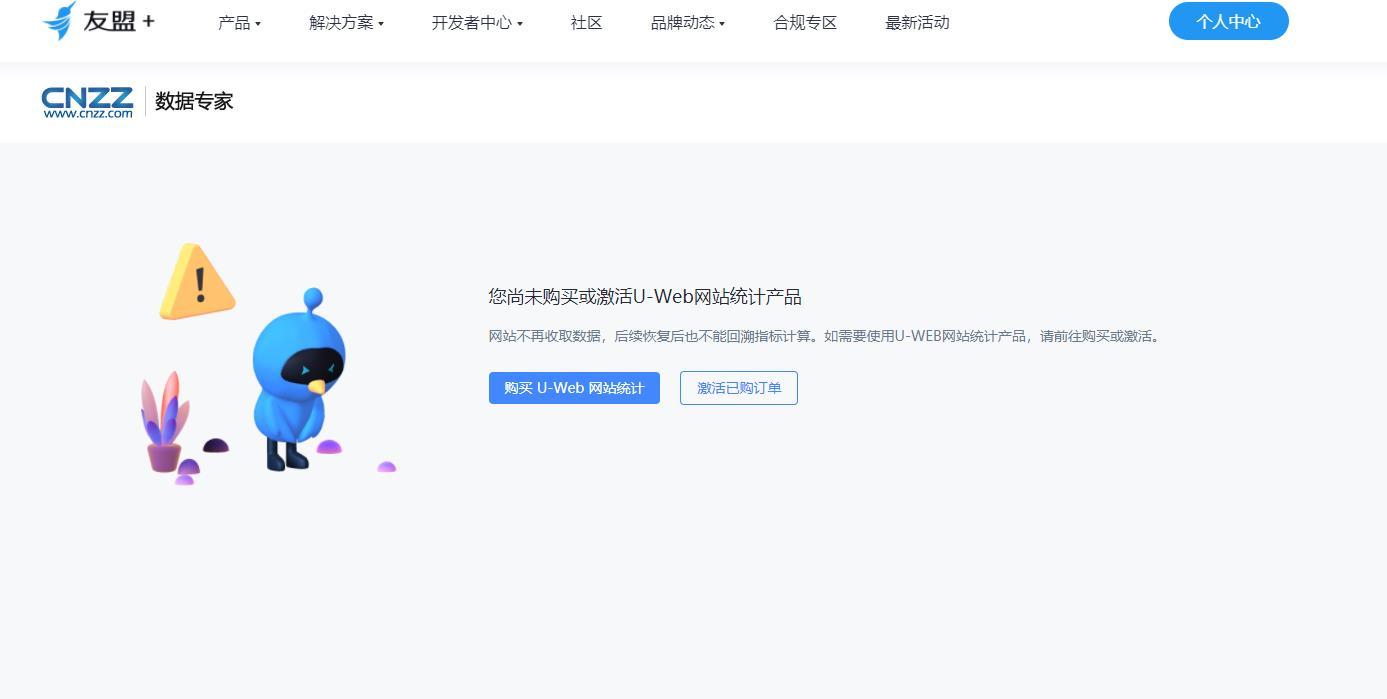
Task: Open the 产品 dropdown menu
Action: pyautogui.click(x=239, y=22)
